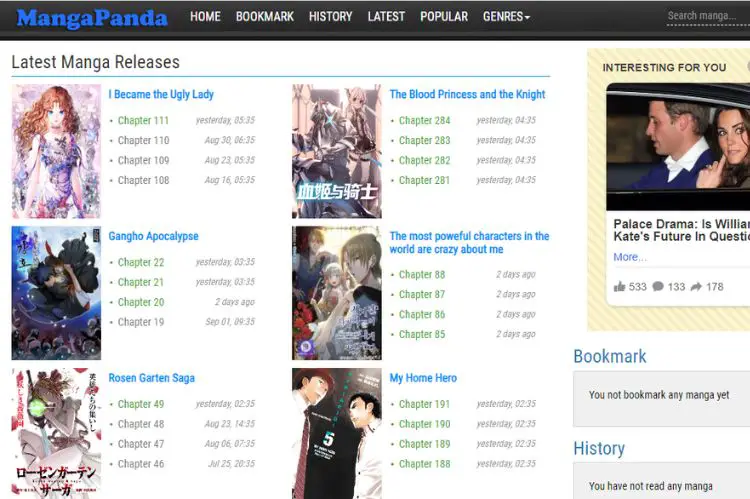Open I Became the Ugly Lady cover
The image size is (750, 499).
click(x=56, y=151)
